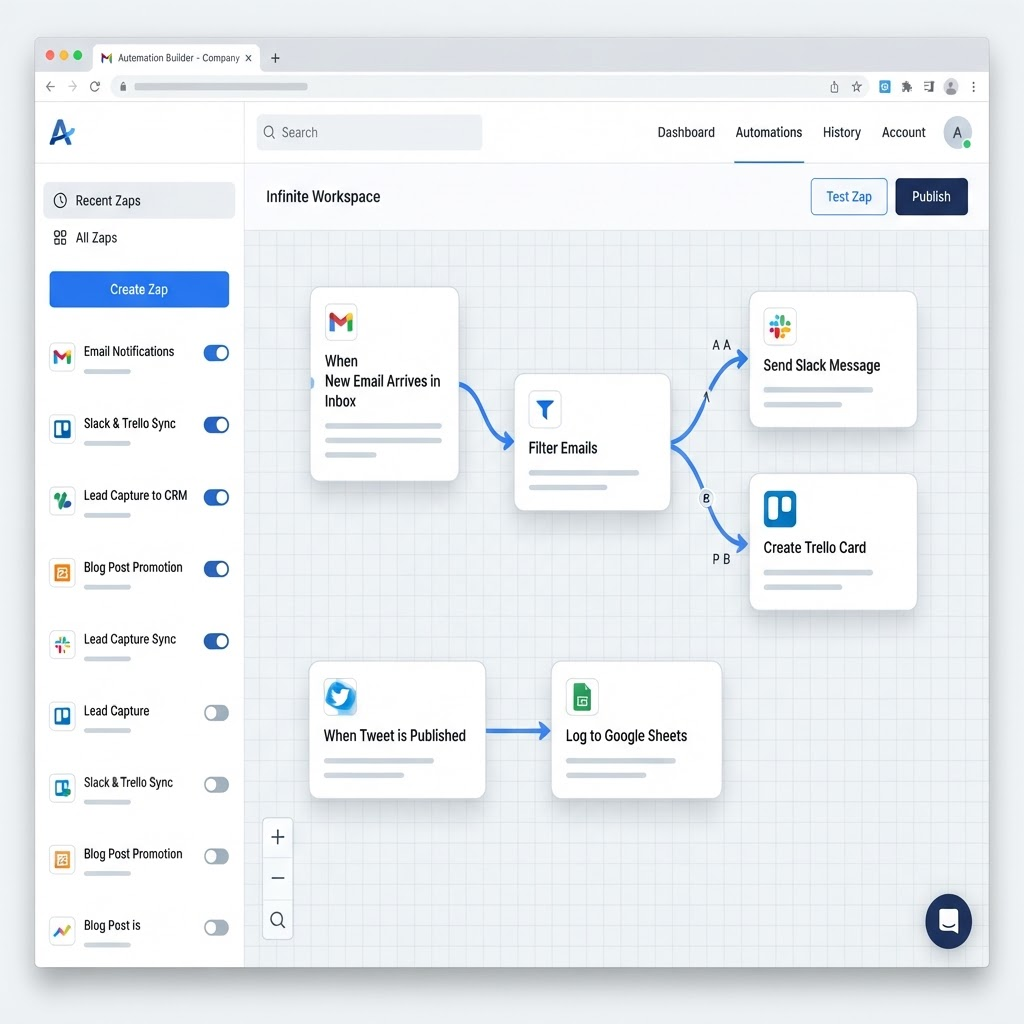Viewport: 1024px width, 1024px height.
Task: Open the Account tab
Action: pos(903,132)
